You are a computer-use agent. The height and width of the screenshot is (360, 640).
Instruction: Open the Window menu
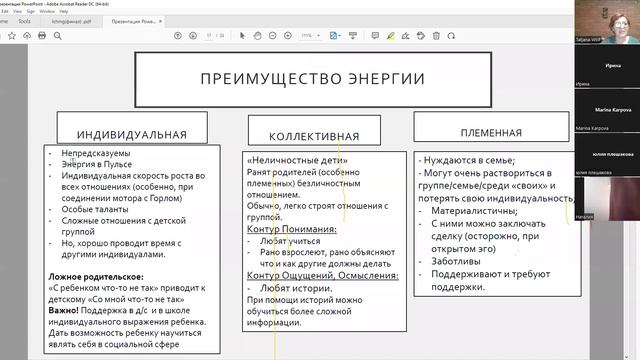coord(47,11)
